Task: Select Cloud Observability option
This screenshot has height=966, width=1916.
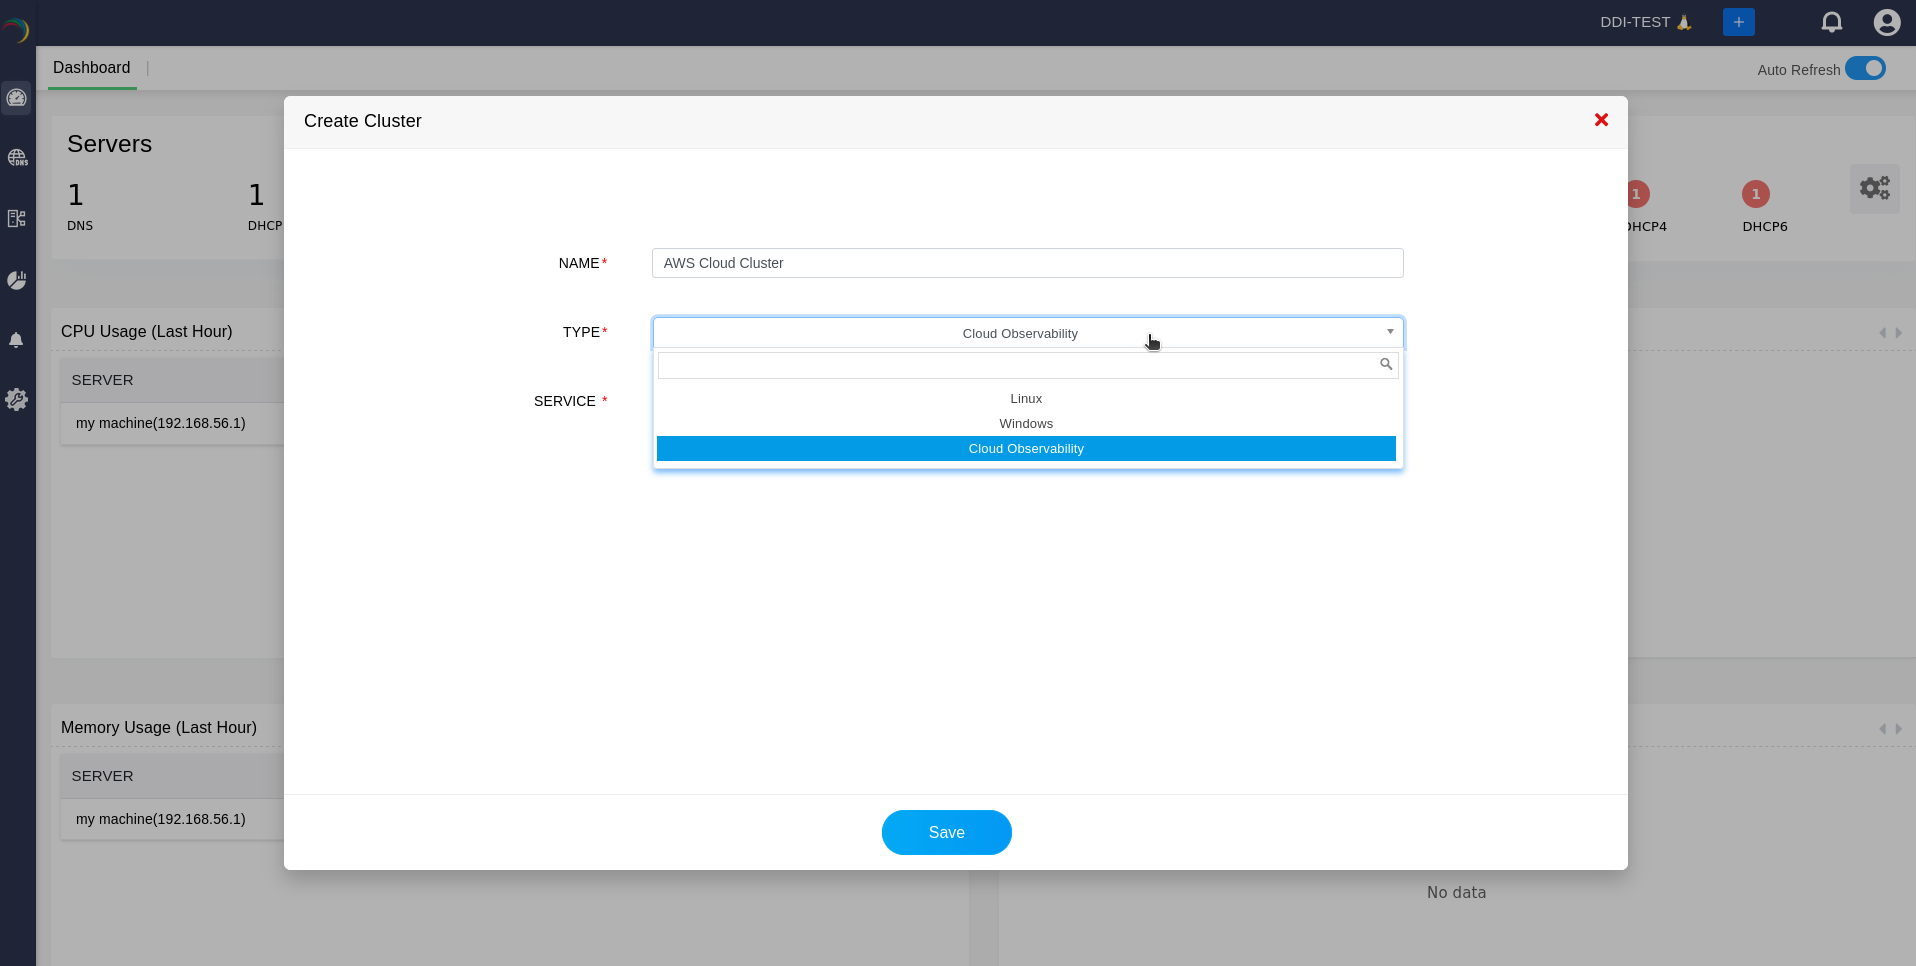Action: pyautogui.click(x=1026, y=448)
